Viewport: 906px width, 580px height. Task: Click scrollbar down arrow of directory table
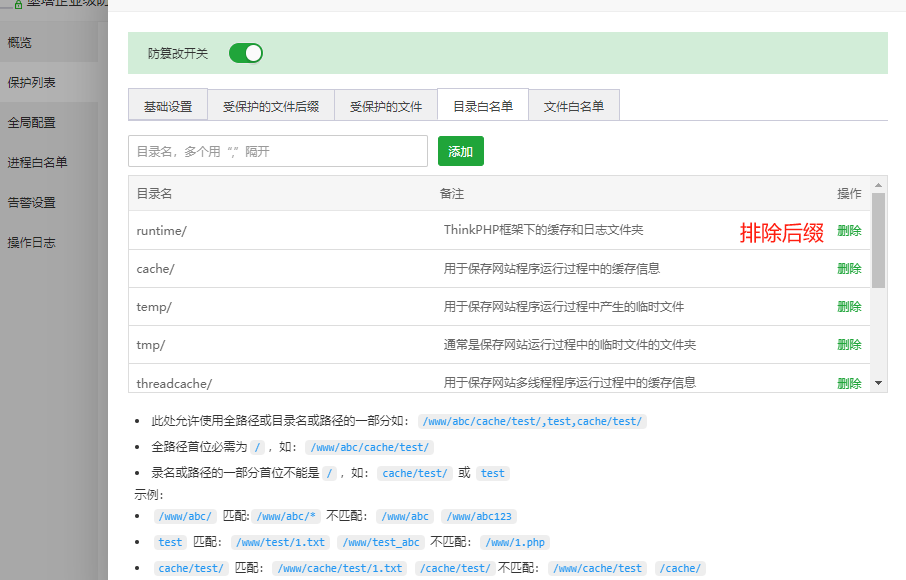[878, 383]
